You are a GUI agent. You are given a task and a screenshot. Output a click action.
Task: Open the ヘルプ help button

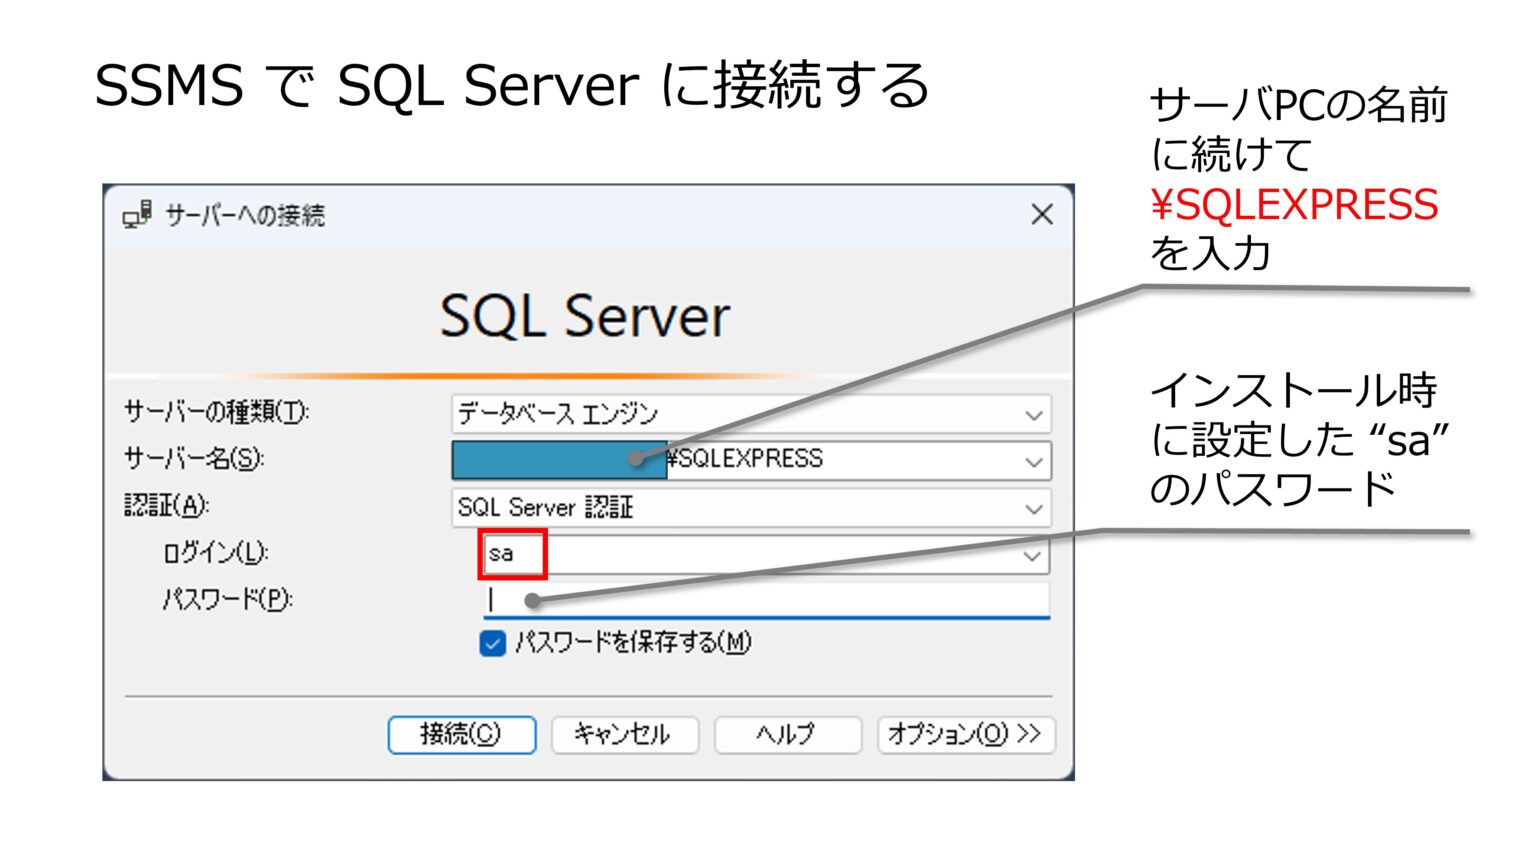pyautogui.click(x=787, y=735)
